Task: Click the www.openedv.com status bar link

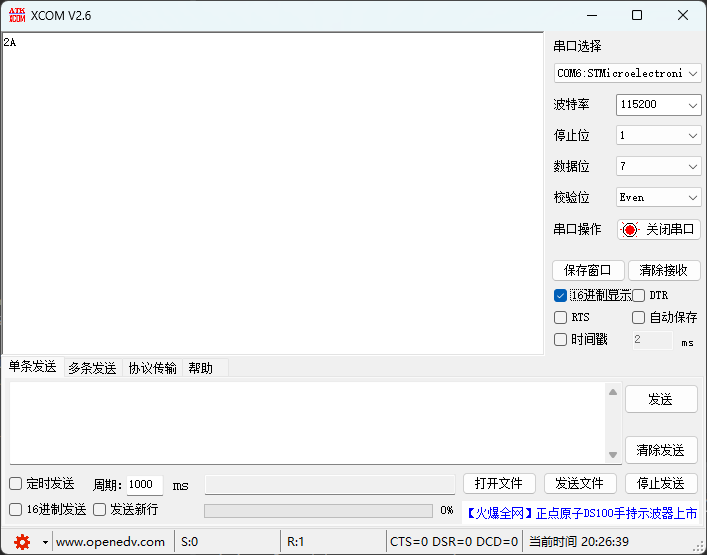Action: pyautogui.click(x=110, y=542)
